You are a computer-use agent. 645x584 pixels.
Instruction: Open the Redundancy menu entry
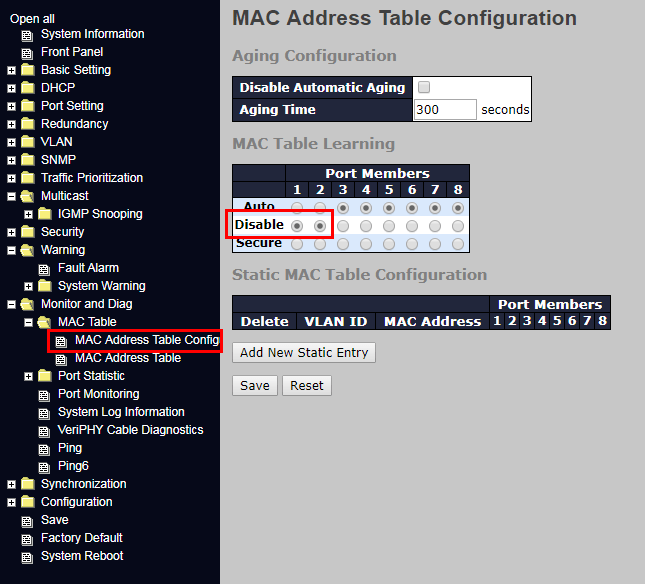click(74, 124)
